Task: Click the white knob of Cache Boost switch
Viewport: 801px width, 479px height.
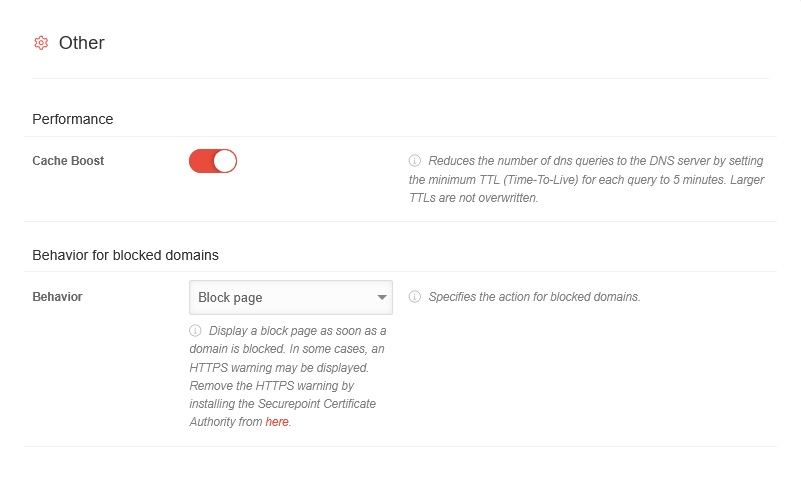Action: click(x=224, y=161)
